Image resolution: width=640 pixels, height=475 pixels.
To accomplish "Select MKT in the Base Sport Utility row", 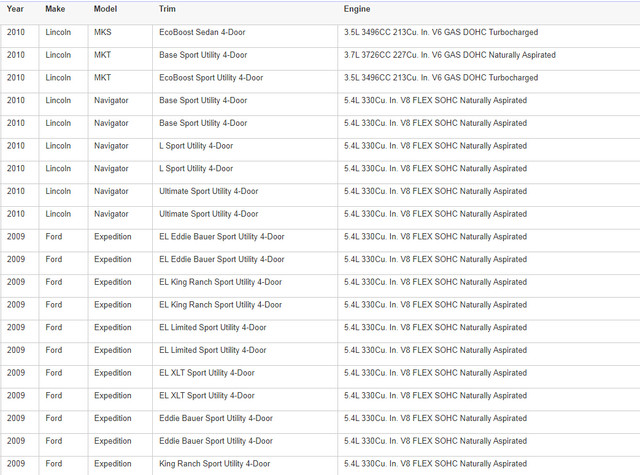I will [102, 55].
